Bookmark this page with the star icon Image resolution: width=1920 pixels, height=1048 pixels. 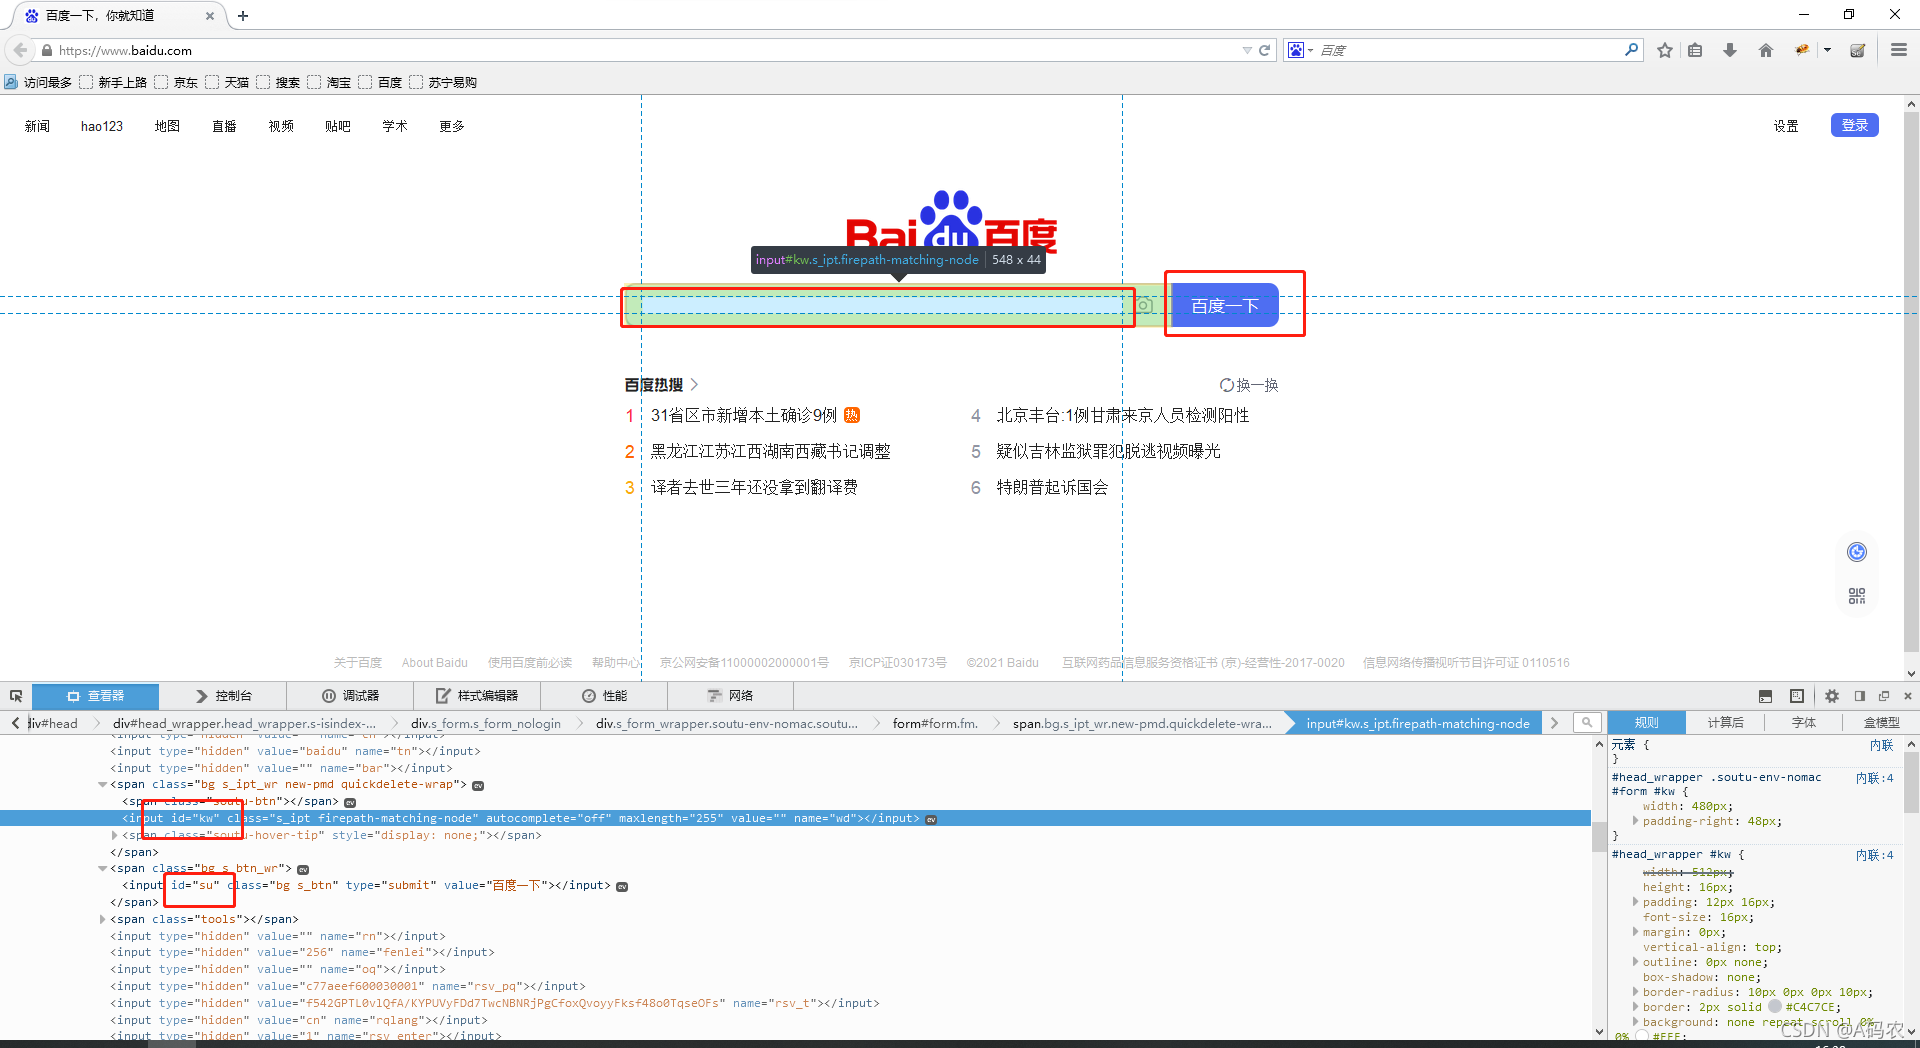(x=1665, y=50)
